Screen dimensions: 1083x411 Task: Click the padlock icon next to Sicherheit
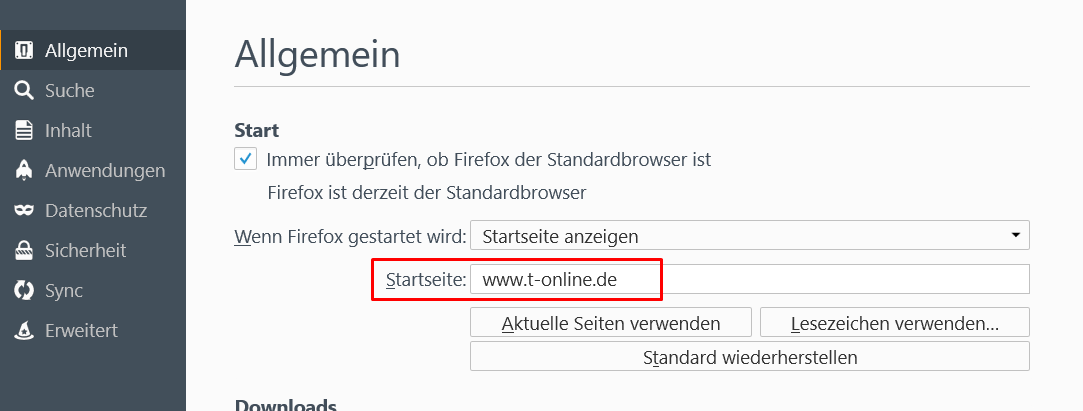pos(23,250)
